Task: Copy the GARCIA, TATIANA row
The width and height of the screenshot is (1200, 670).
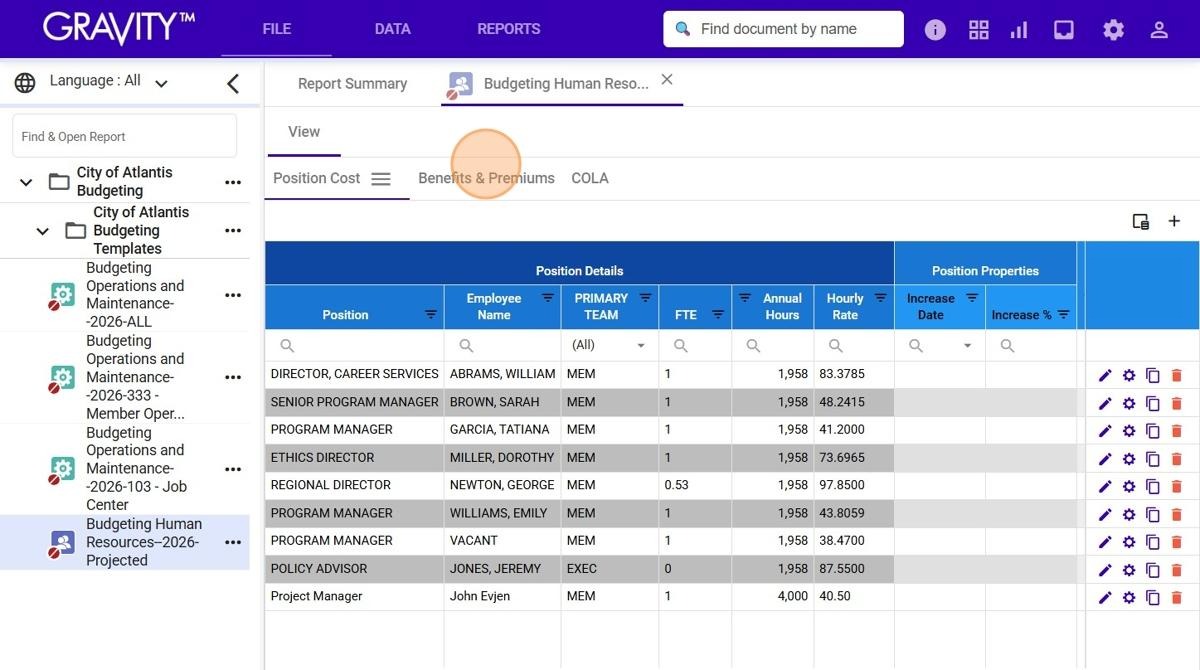Action: pyautogui.click(x=1153, y=431)
